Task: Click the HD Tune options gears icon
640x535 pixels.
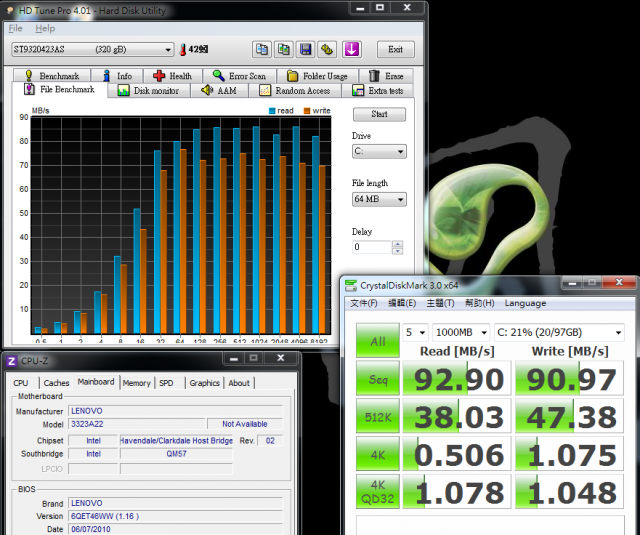Action: [x=328, y=49]
